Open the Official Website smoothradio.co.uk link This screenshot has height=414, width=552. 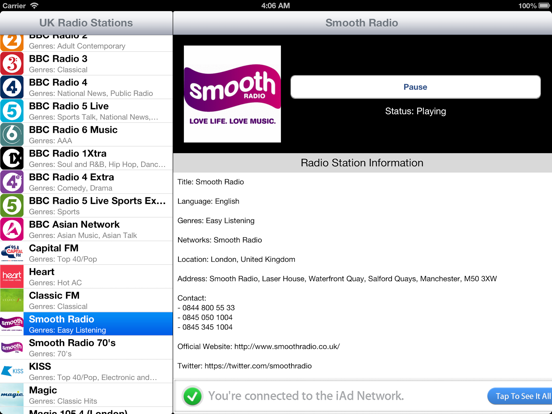[287, 346]
